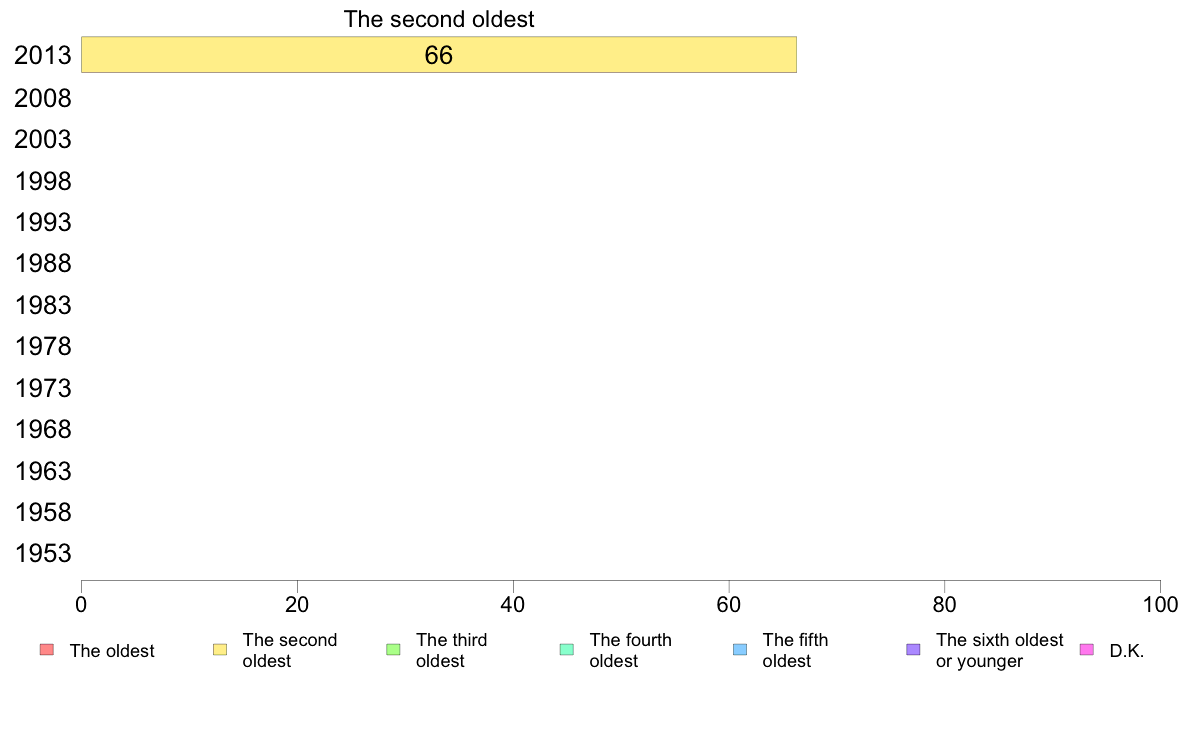Select the 1953 year label
This screenshot has width=1188, height=736.
(43, 553)
